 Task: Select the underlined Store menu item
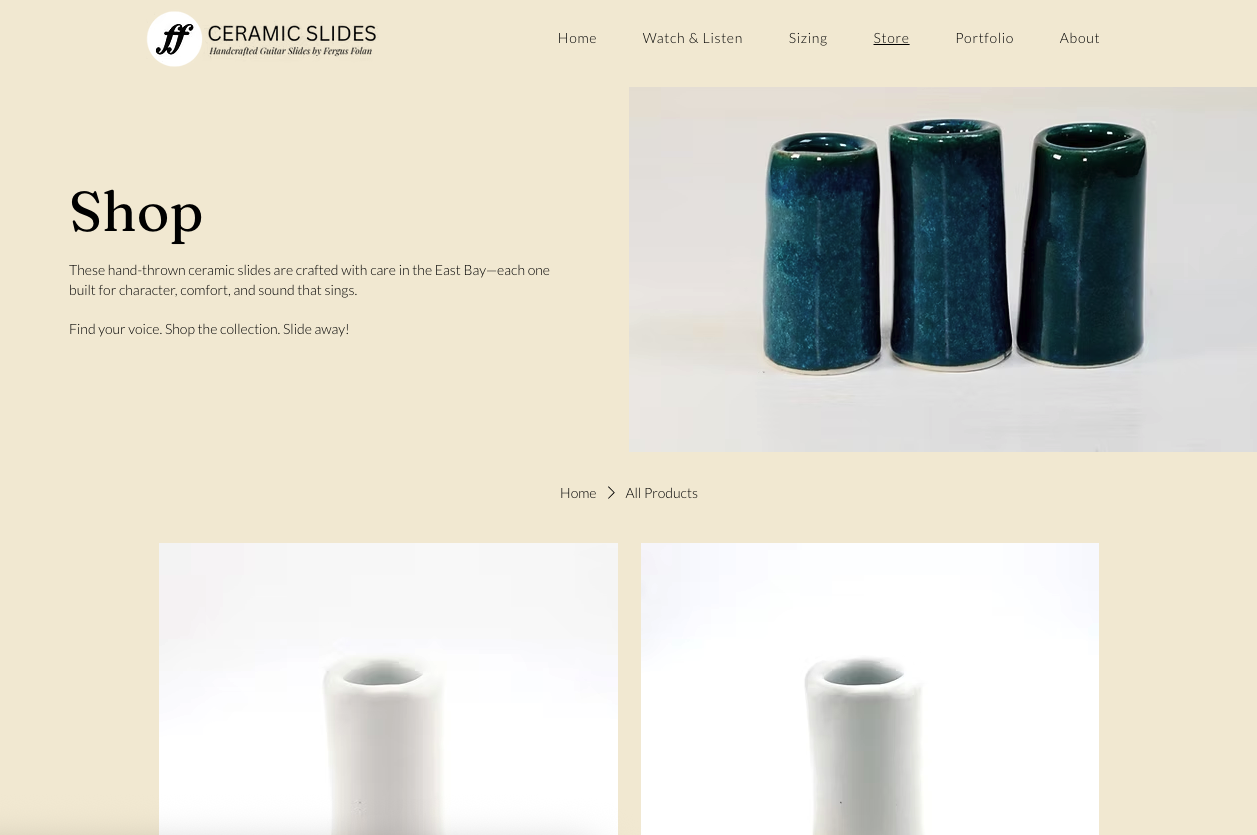click(891, 38)
